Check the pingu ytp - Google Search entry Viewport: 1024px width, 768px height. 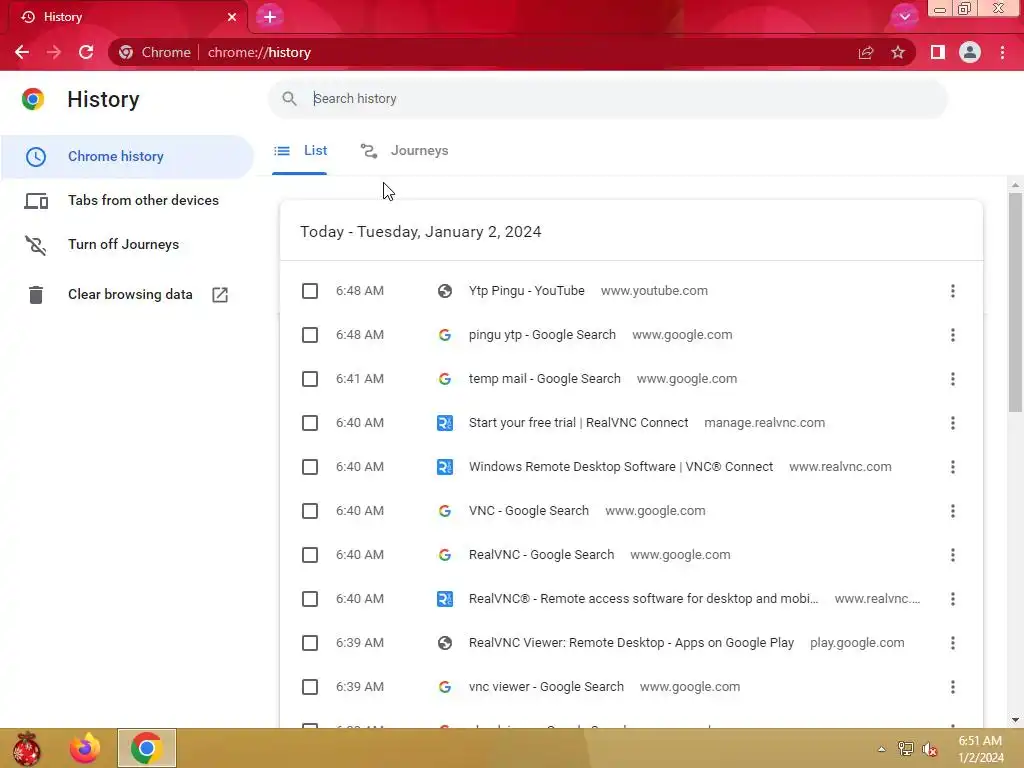tap(310, 335)
